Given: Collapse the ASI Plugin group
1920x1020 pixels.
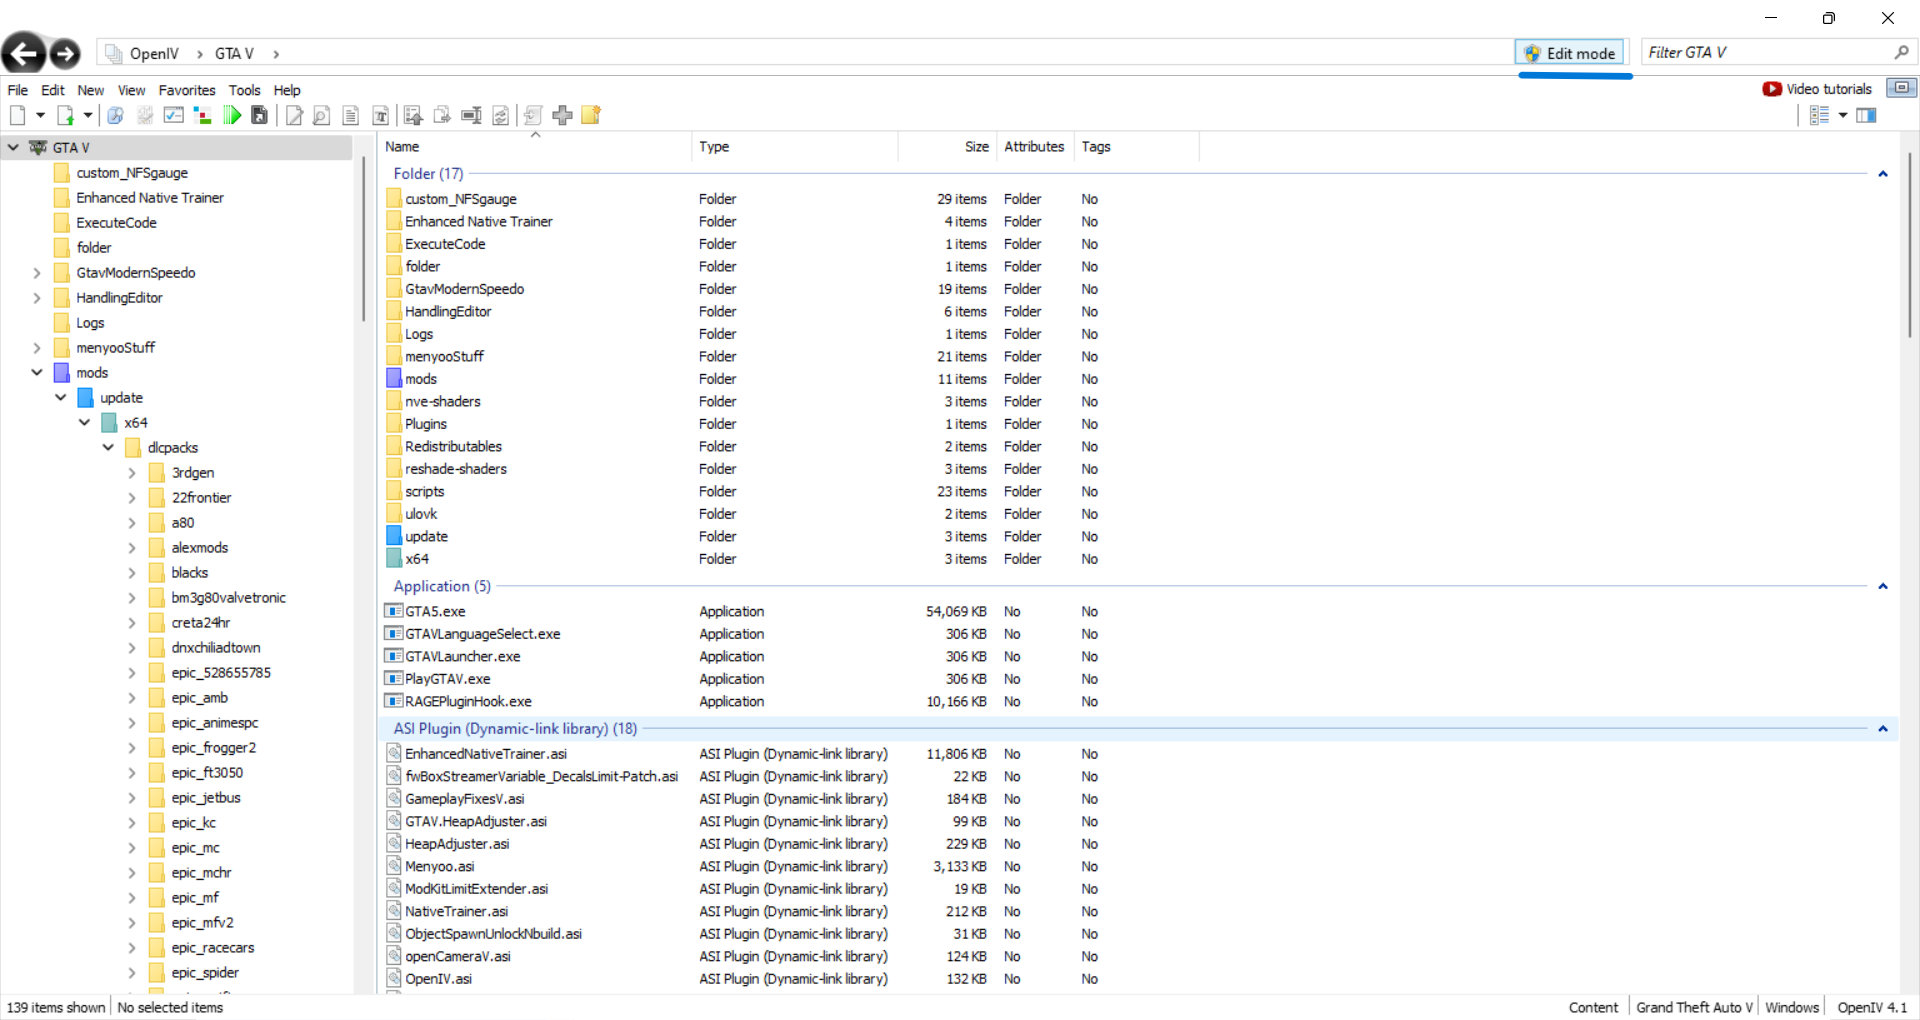Looking at the screenshot, I should tap(1883, 729).
